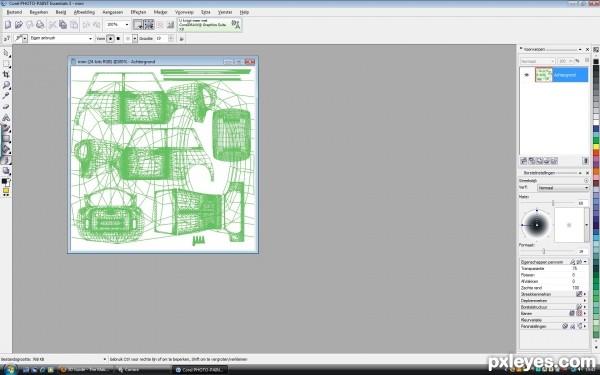600x375 pixels.
Task: Expand the Kleurvariatie section arrow
Action: tap(585, 320)
